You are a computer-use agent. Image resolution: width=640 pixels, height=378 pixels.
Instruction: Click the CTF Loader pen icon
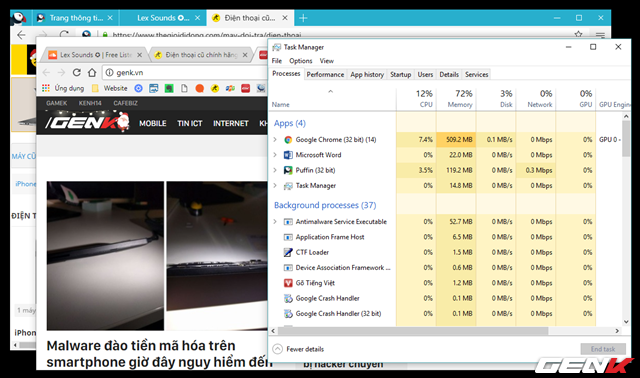click(x=288, y=252)
